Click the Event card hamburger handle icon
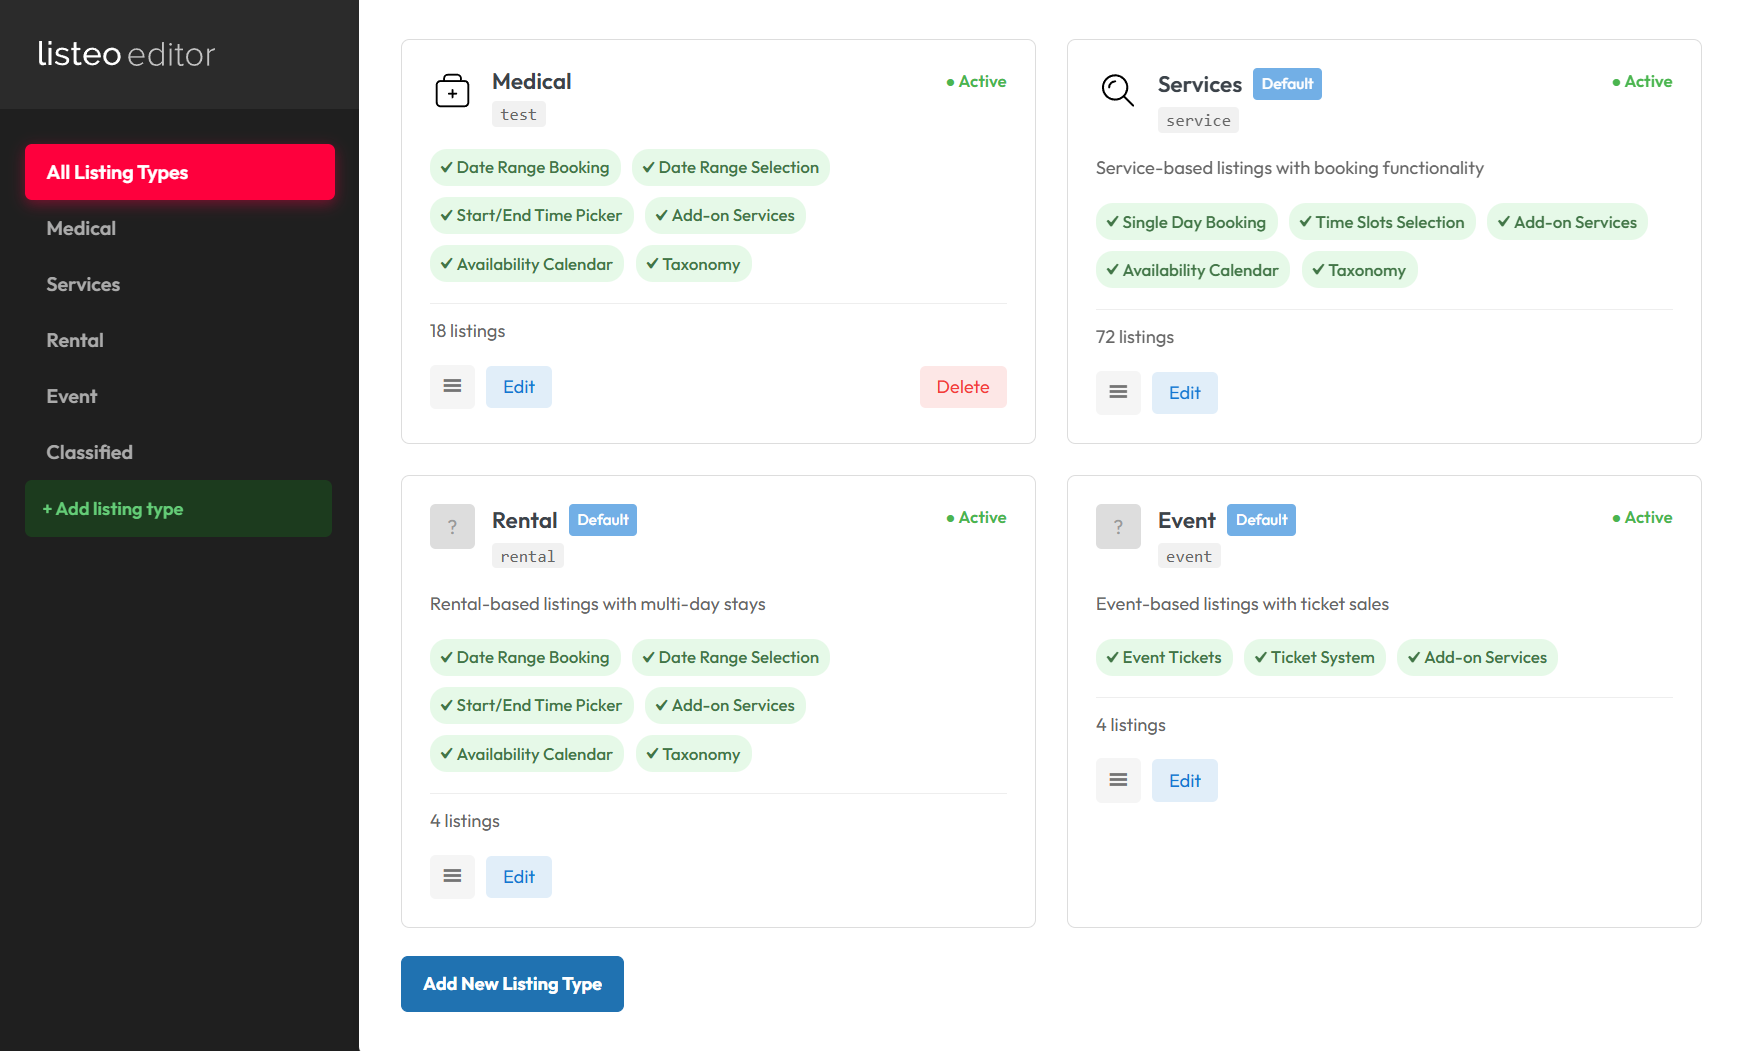 [x=1118, y=781]
